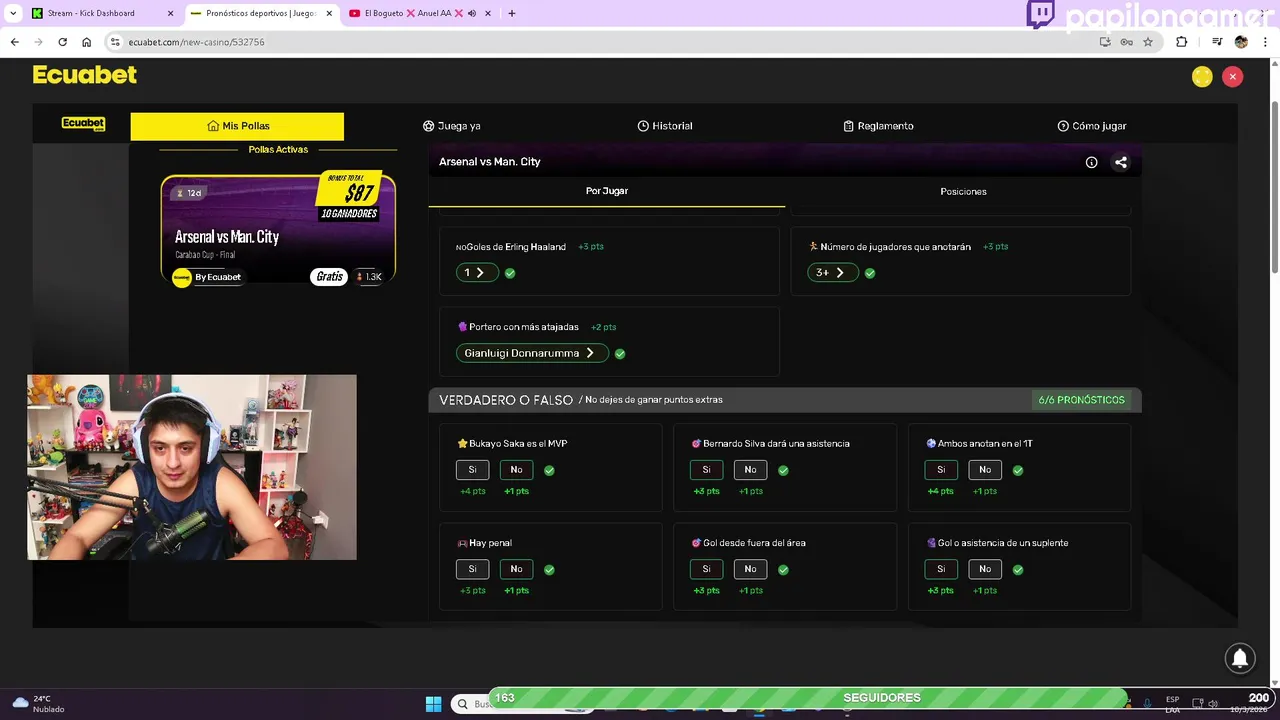Open the browser extensions icon
Viewport: 1280px width, 720px height.
tap(1182, 42)
